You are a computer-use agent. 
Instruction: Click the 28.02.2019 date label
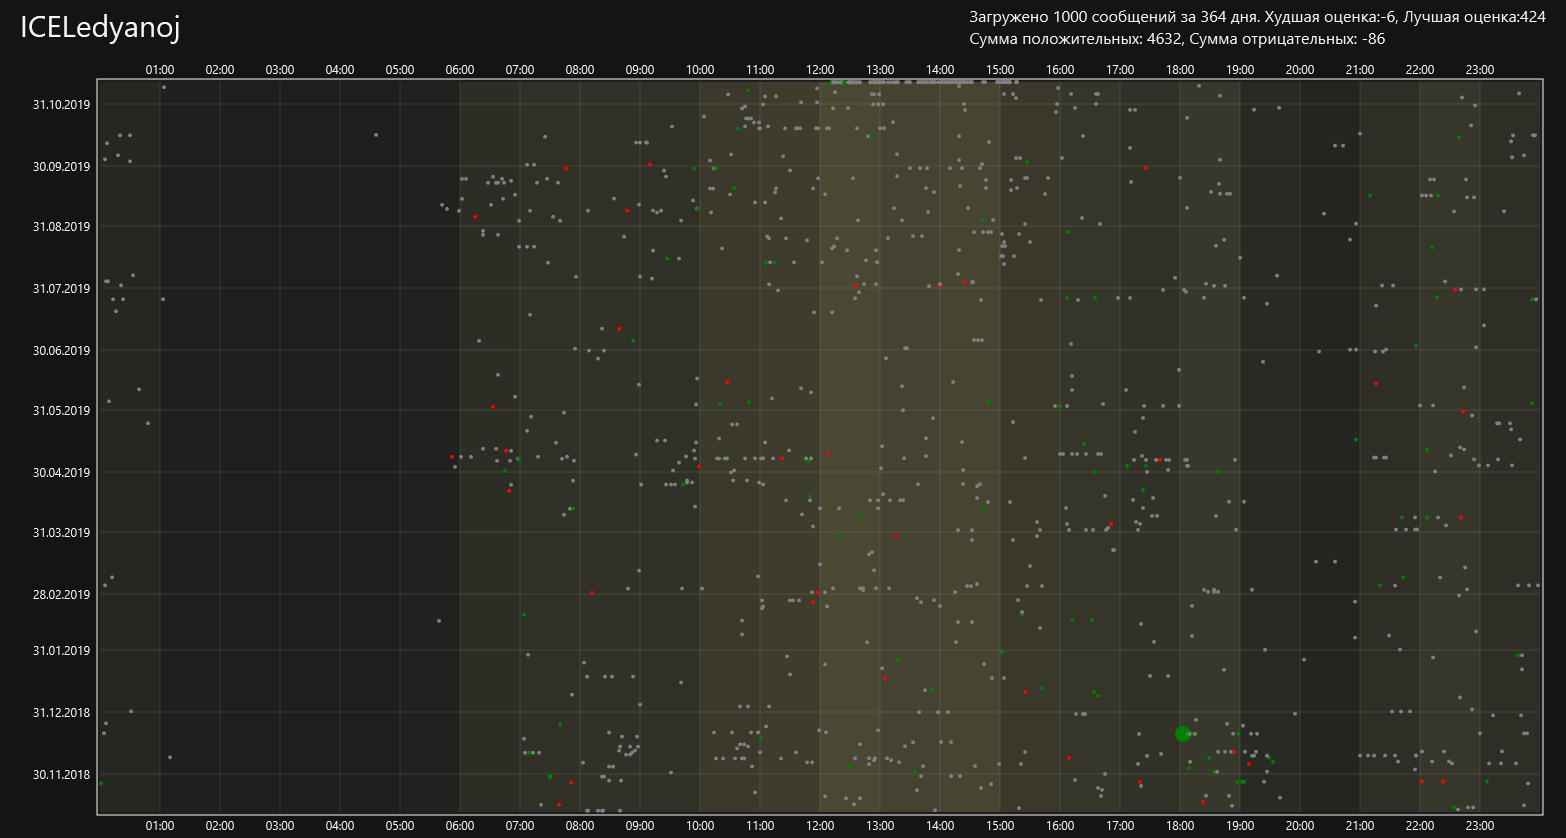(x=61, y=594)
